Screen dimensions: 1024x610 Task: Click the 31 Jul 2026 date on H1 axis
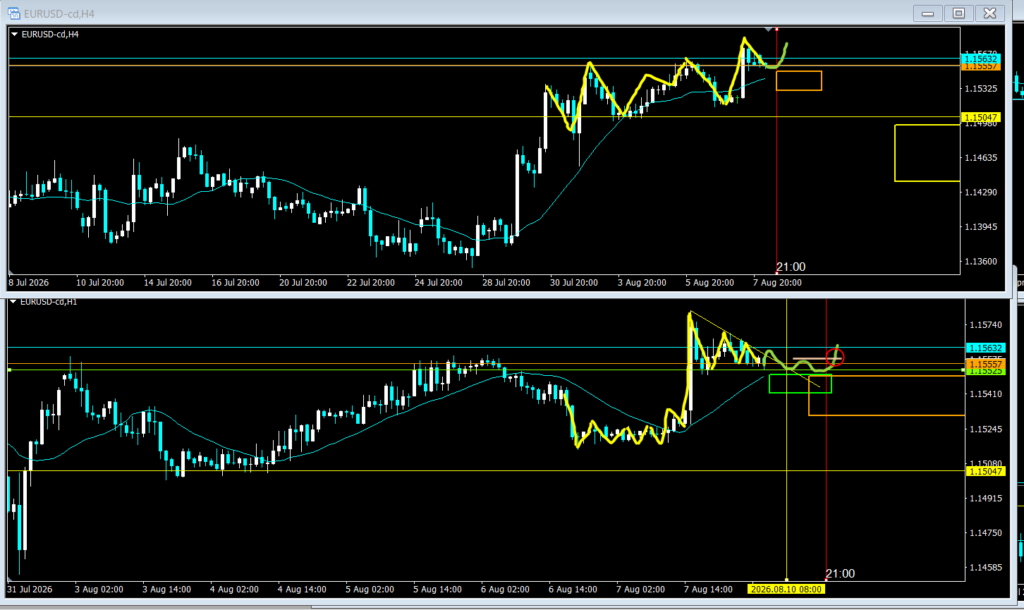click(29, 589)
